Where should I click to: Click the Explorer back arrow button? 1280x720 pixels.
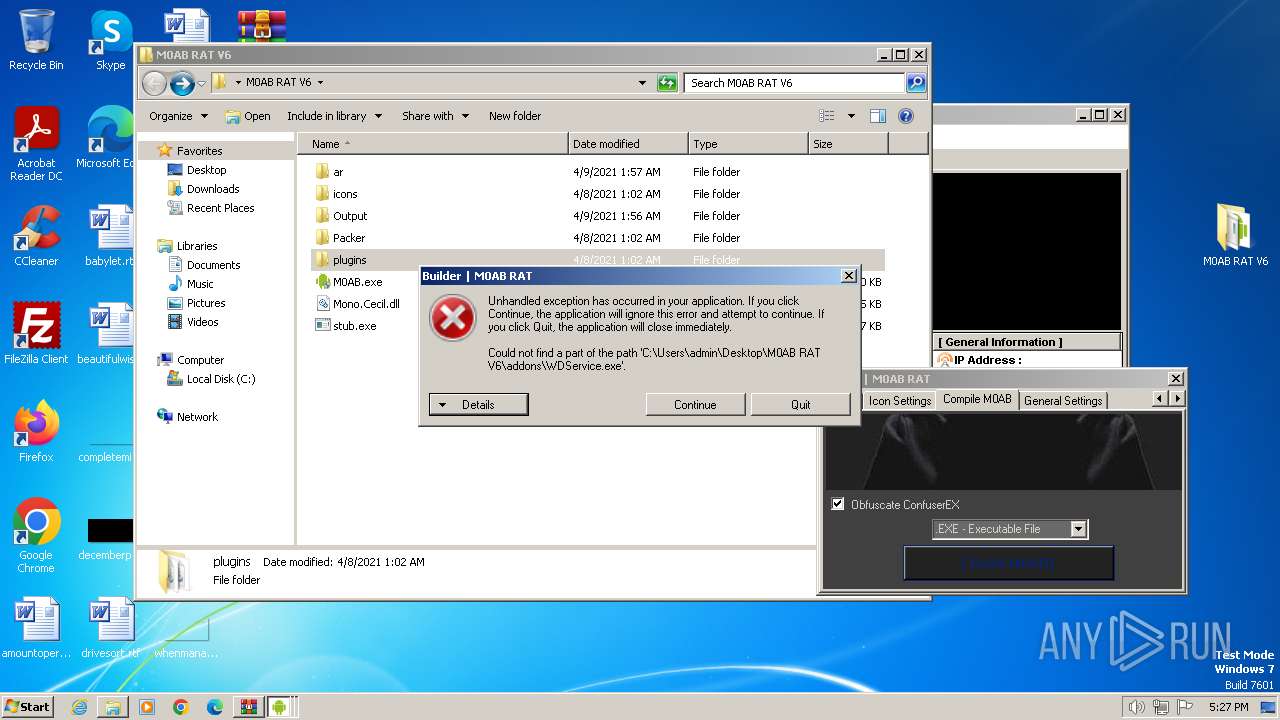point(154,83)
